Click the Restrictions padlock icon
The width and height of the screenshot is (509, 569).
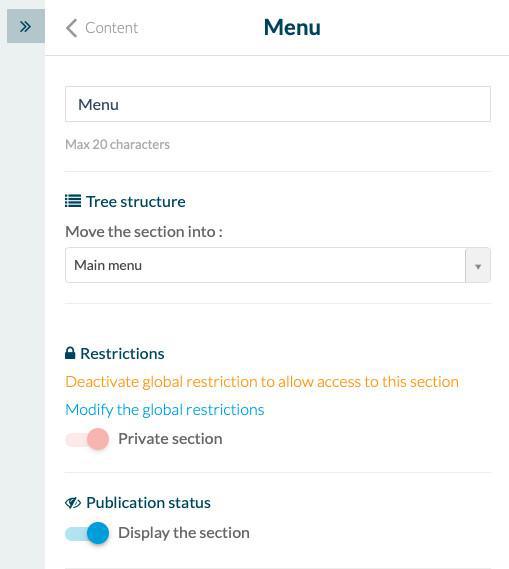[70, 353]
